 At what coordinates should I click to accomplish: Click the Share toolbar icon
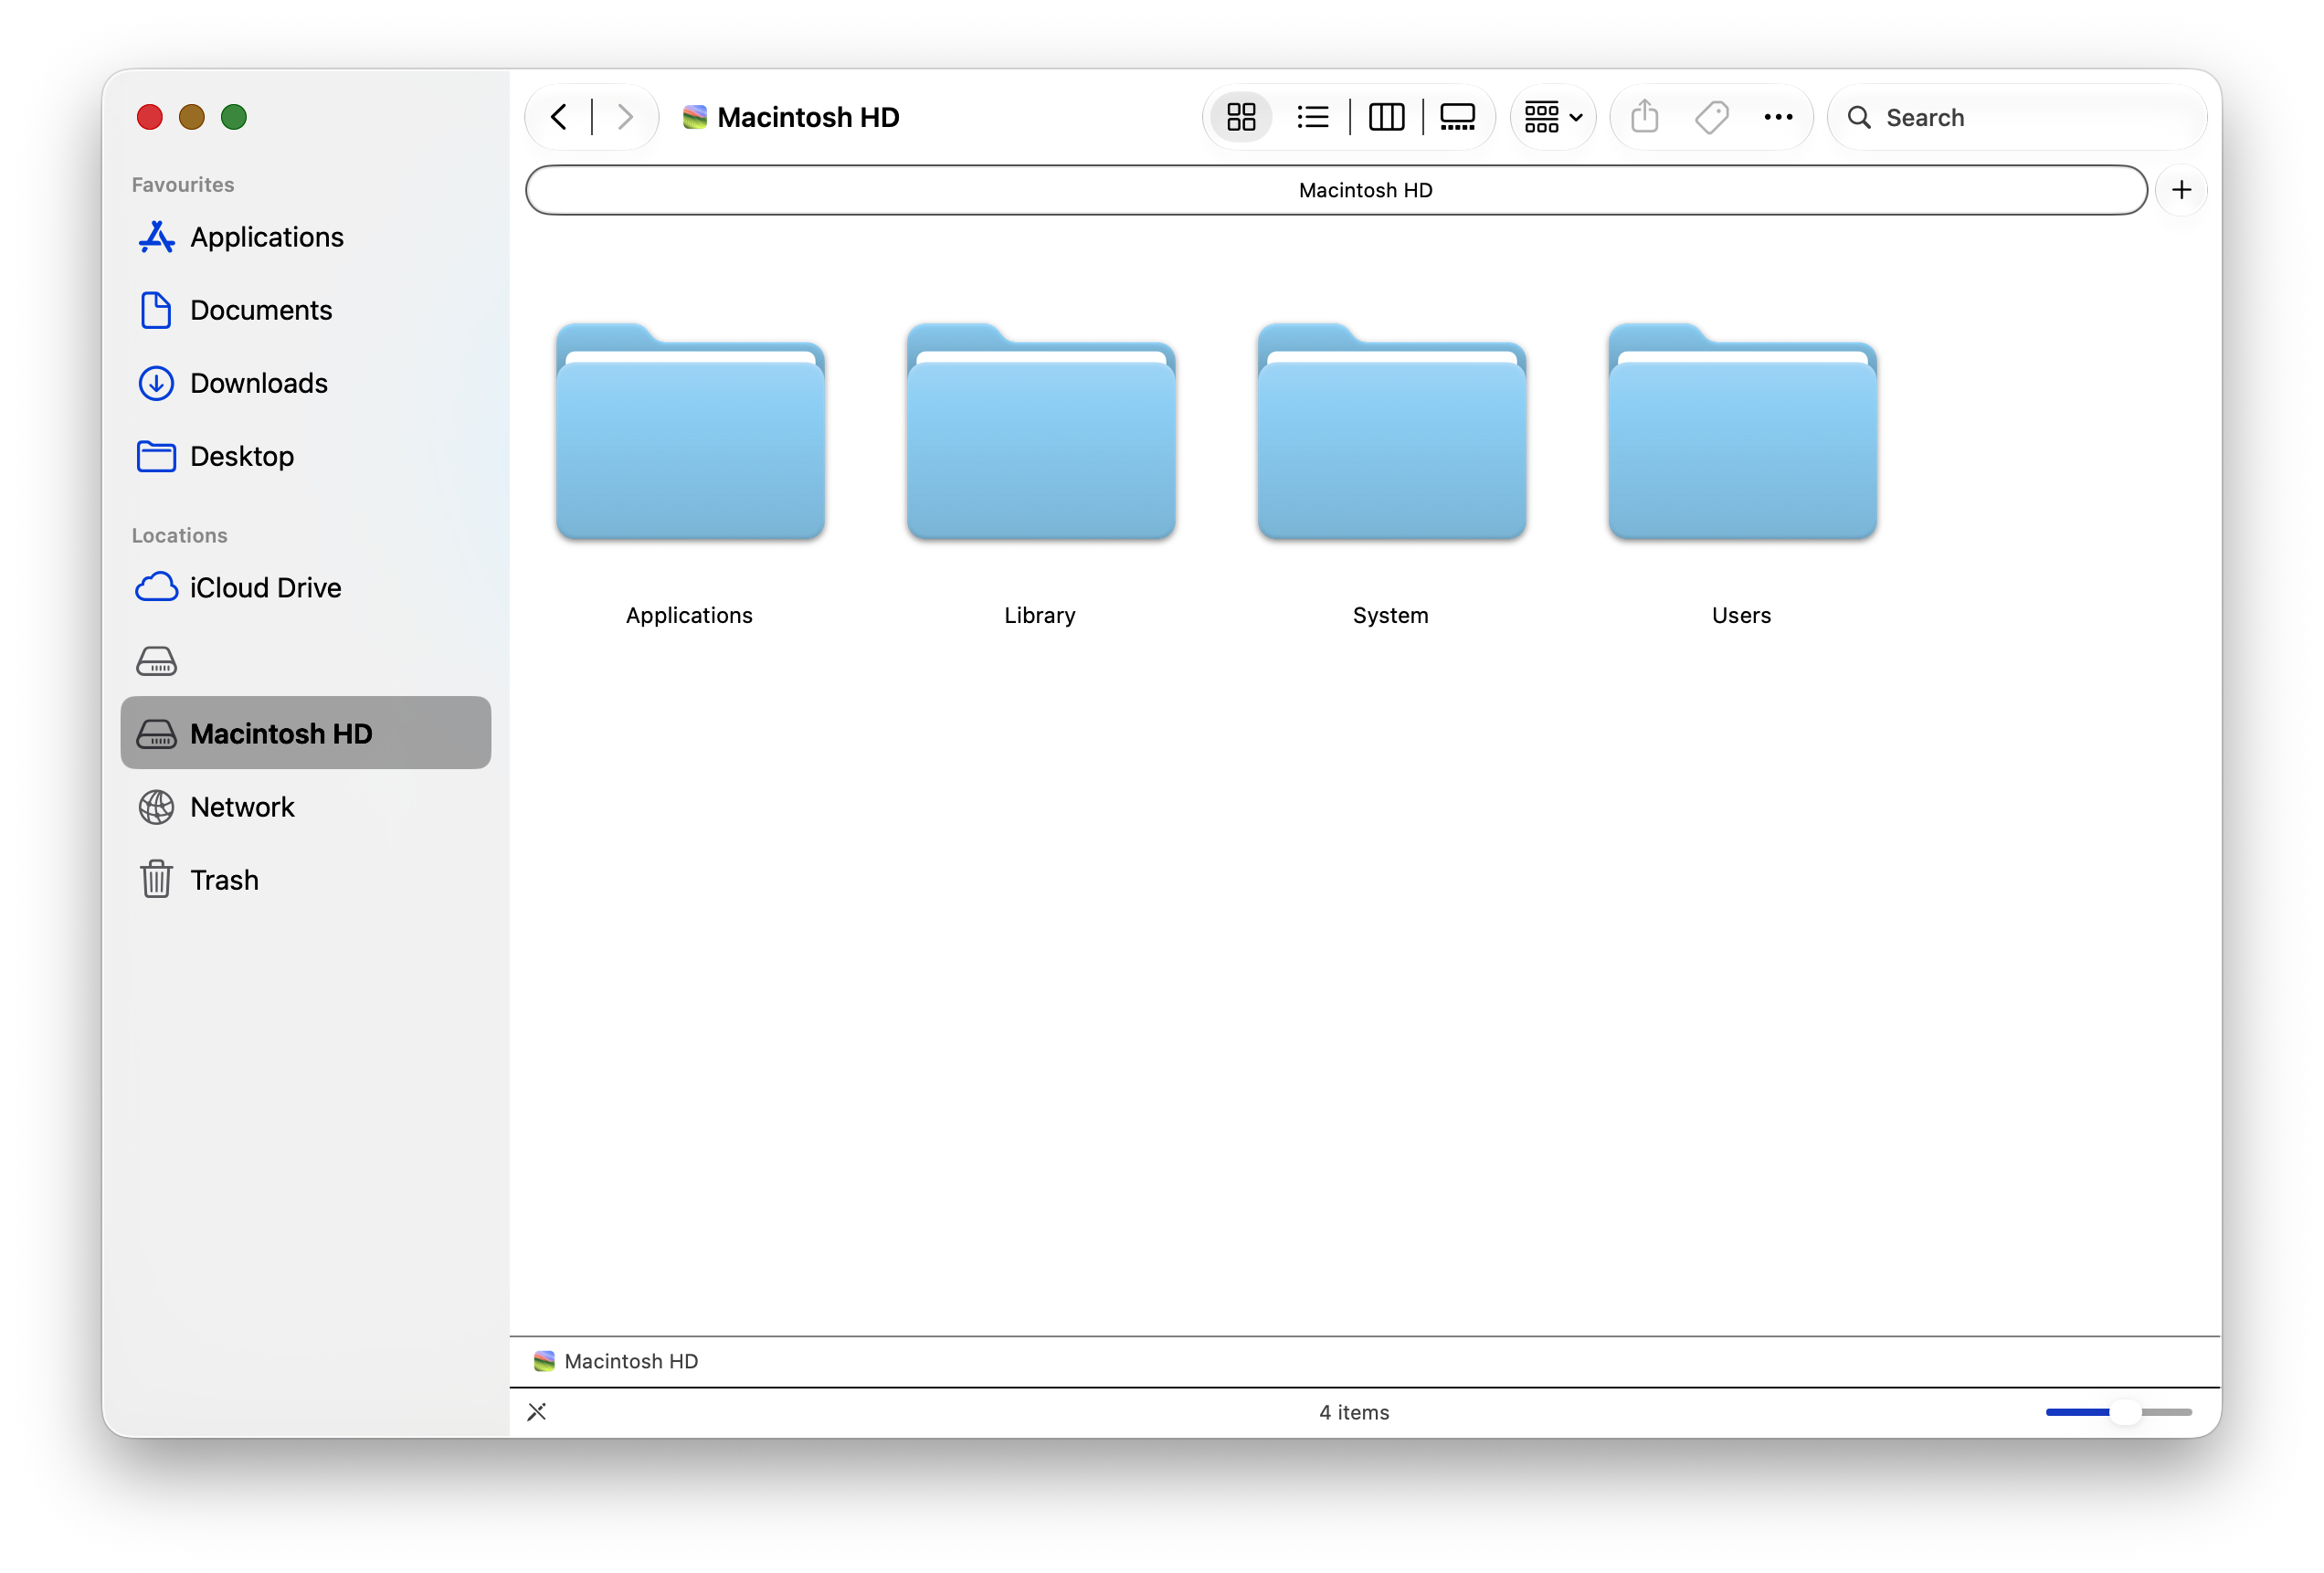point(1645,117)
